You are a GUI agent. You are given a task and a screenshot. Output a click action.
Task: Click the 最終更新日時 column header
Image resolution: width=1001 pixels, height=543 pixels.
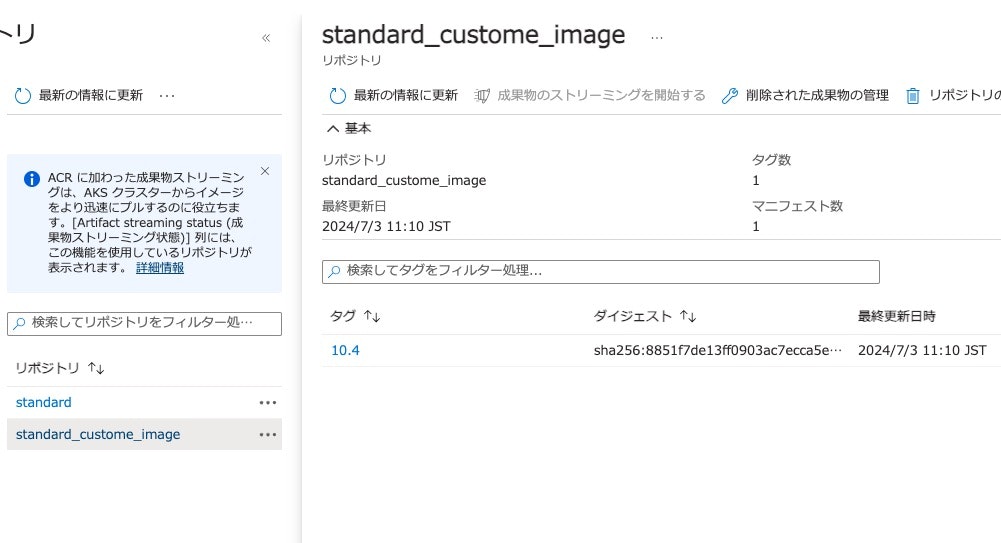click(896, 316)
